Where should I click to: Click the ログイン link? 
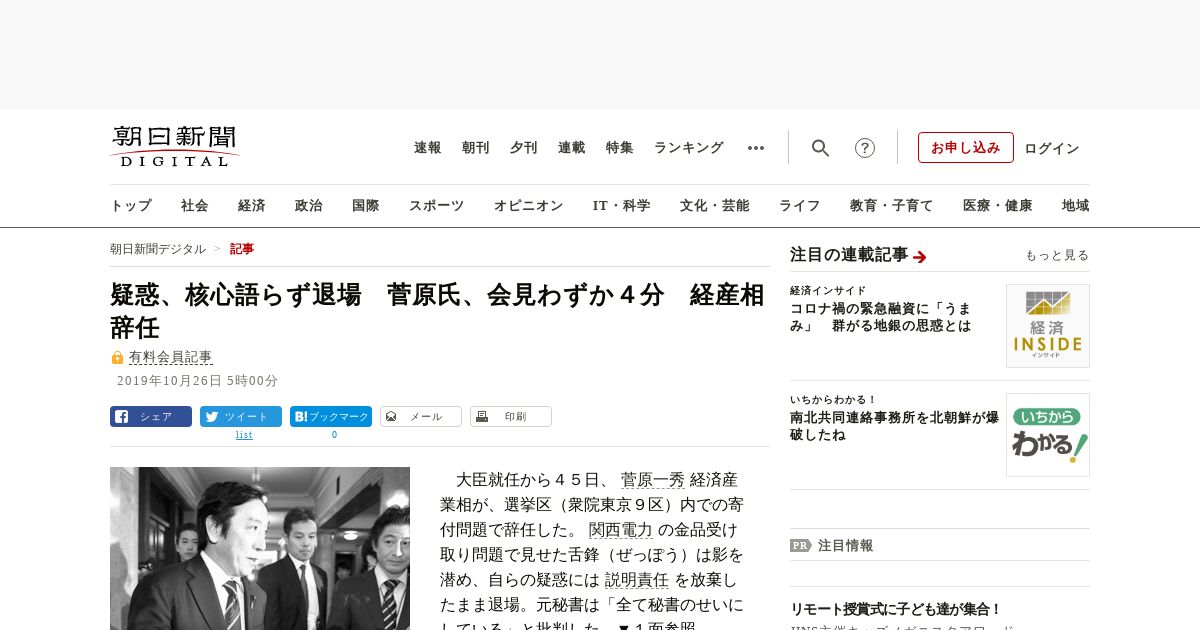tap(1052, 148)
